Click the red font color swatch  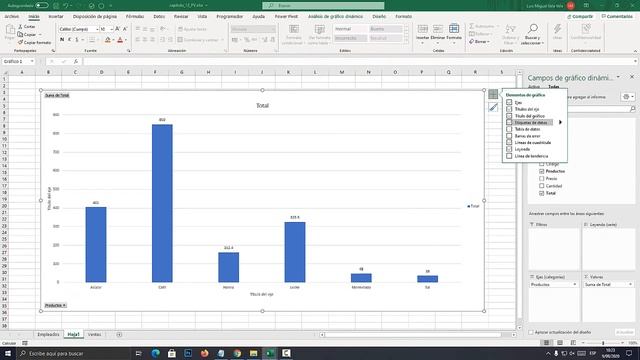(120, 40)
